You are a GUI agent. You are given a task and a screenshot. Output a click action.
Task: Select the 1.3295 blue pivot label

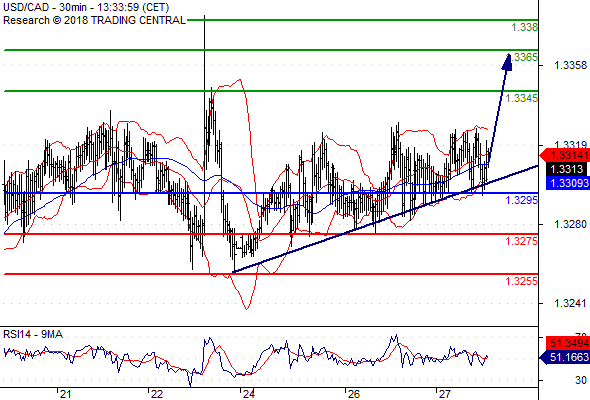click(522, 200)
